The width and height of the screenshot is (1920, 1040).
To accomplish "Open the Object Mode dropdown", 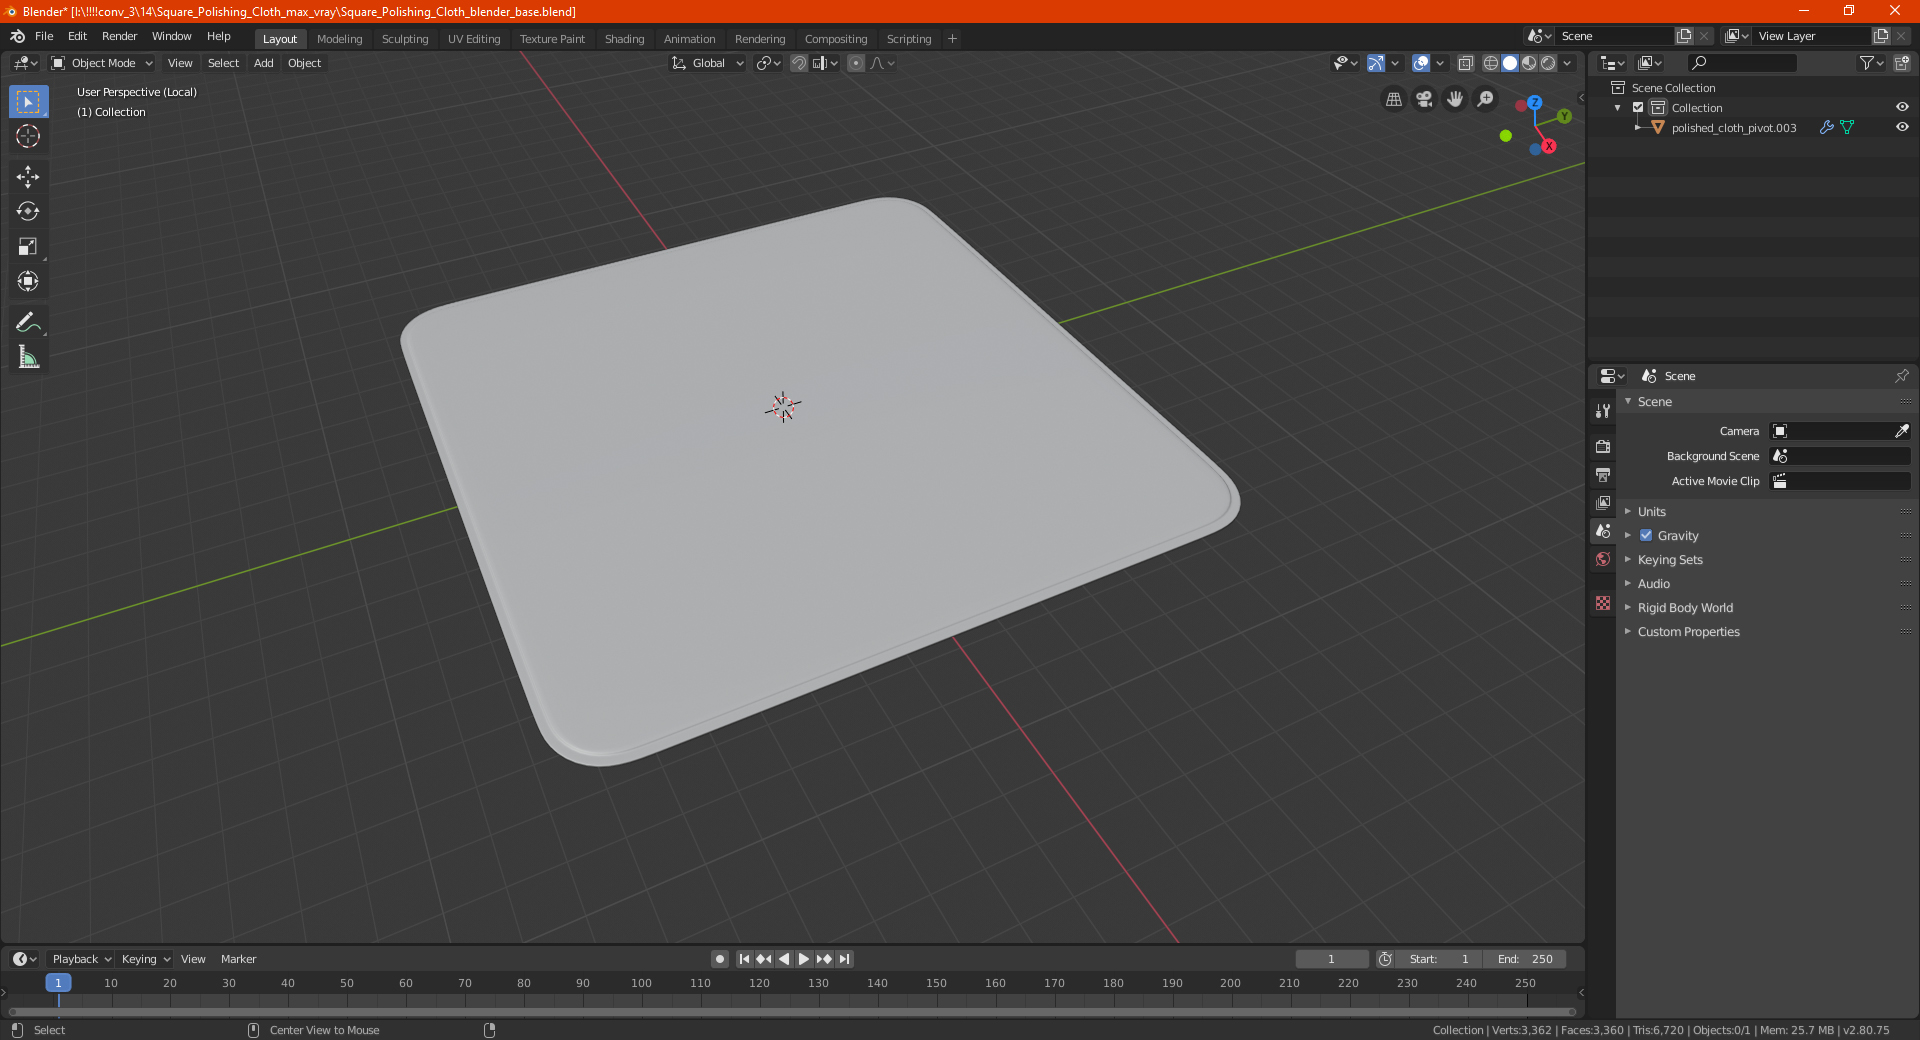I will tap(102, 63).
